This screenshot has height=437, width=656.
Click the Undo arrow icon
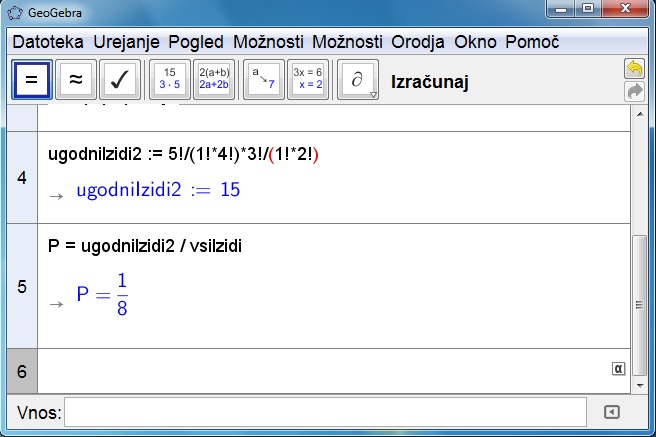click(634, 69)
